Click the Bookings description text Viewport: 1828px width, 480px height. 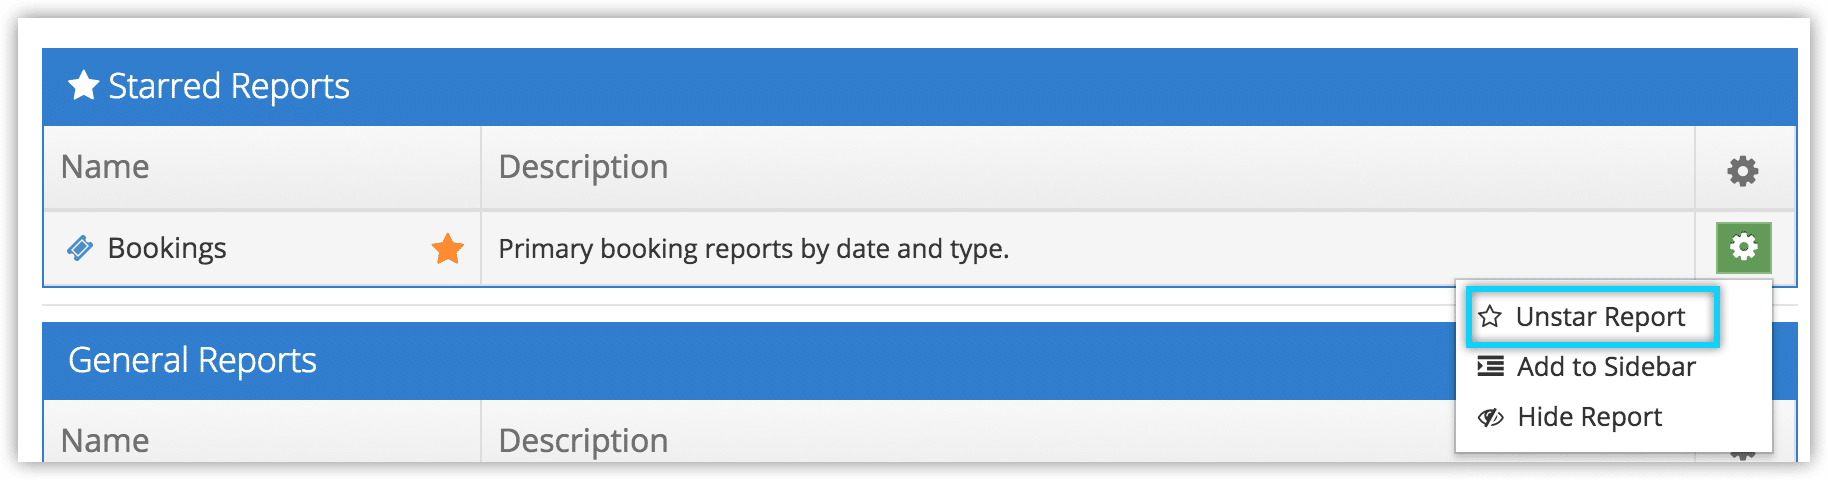[x=754, y=248]
